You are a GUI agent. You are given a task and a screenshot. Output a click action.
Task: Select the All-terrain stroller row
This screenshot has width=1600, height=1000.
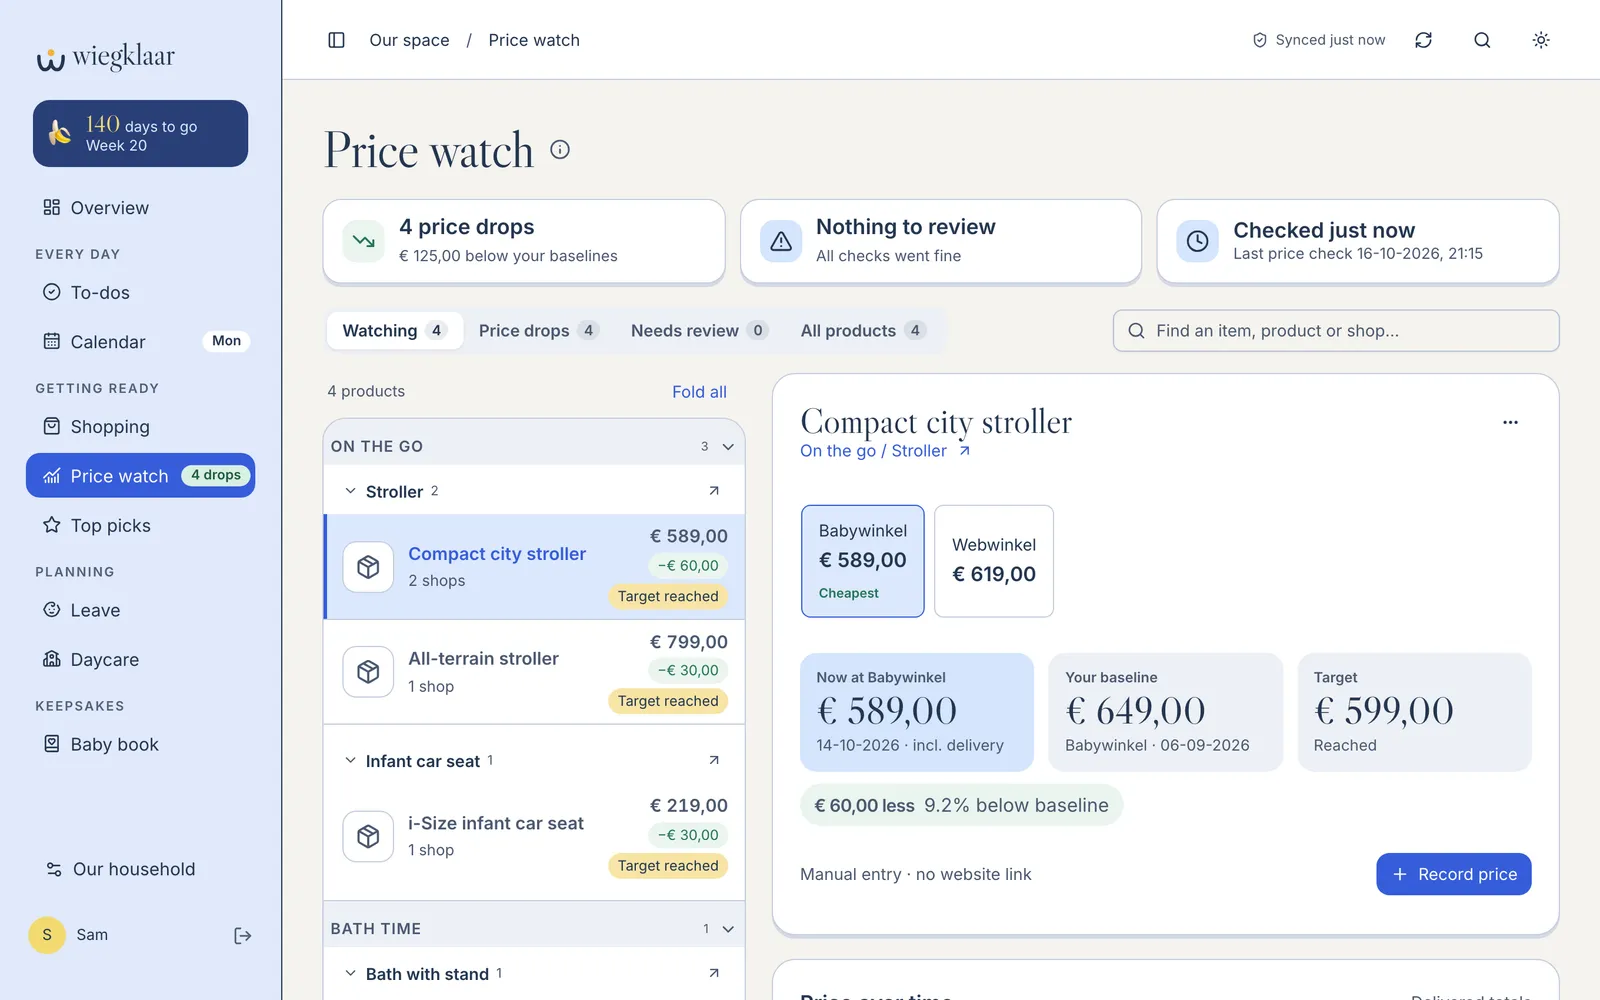(534, 672)
